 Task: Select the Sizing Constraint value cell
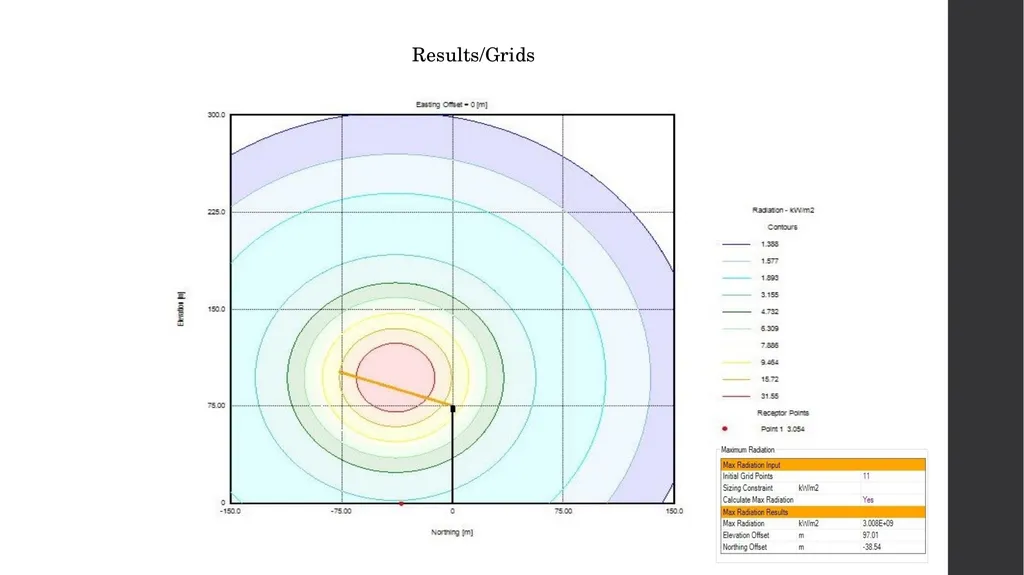893,488
